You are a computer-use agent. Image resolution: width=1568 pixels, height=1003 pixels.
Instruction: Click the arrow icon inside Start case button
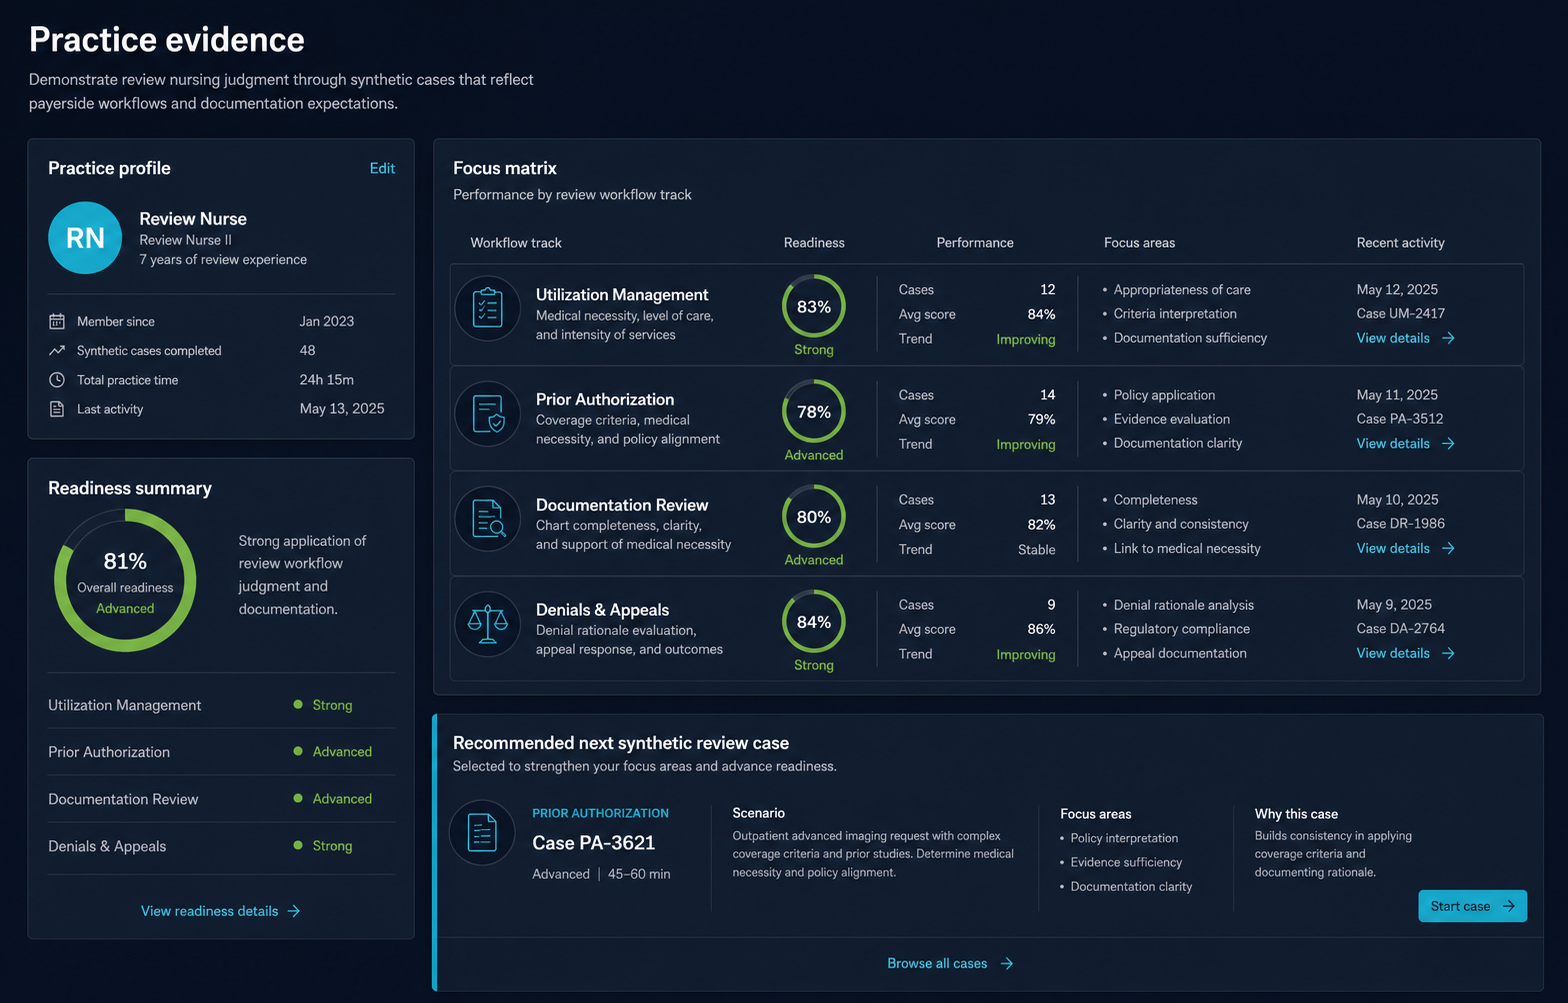(x=1509, y=906)
